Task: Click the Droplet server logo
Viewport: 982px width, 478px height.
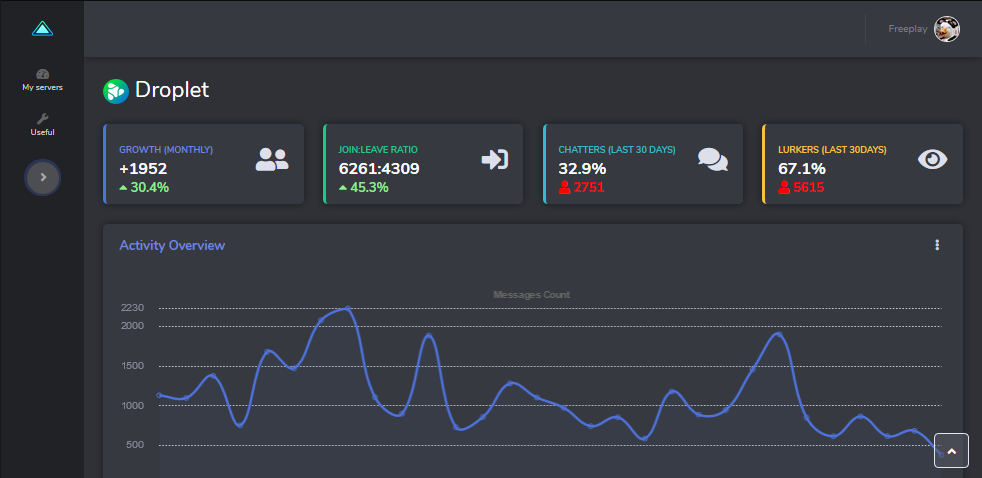Action: click(115, 91)
